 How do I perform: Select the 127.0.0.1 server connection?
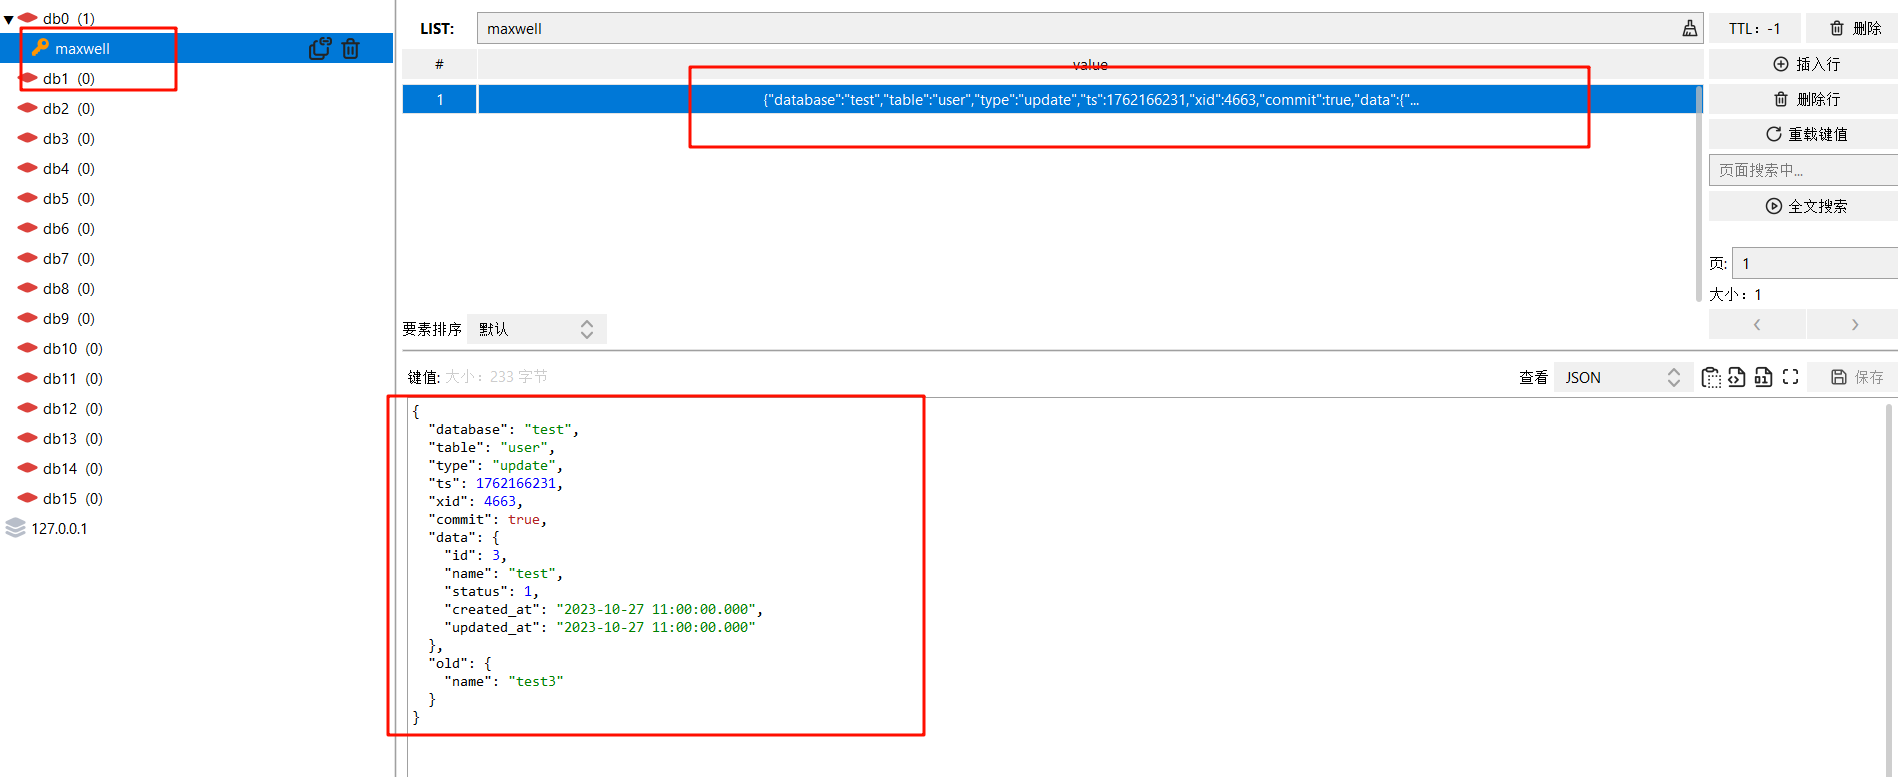pos(59,528)
